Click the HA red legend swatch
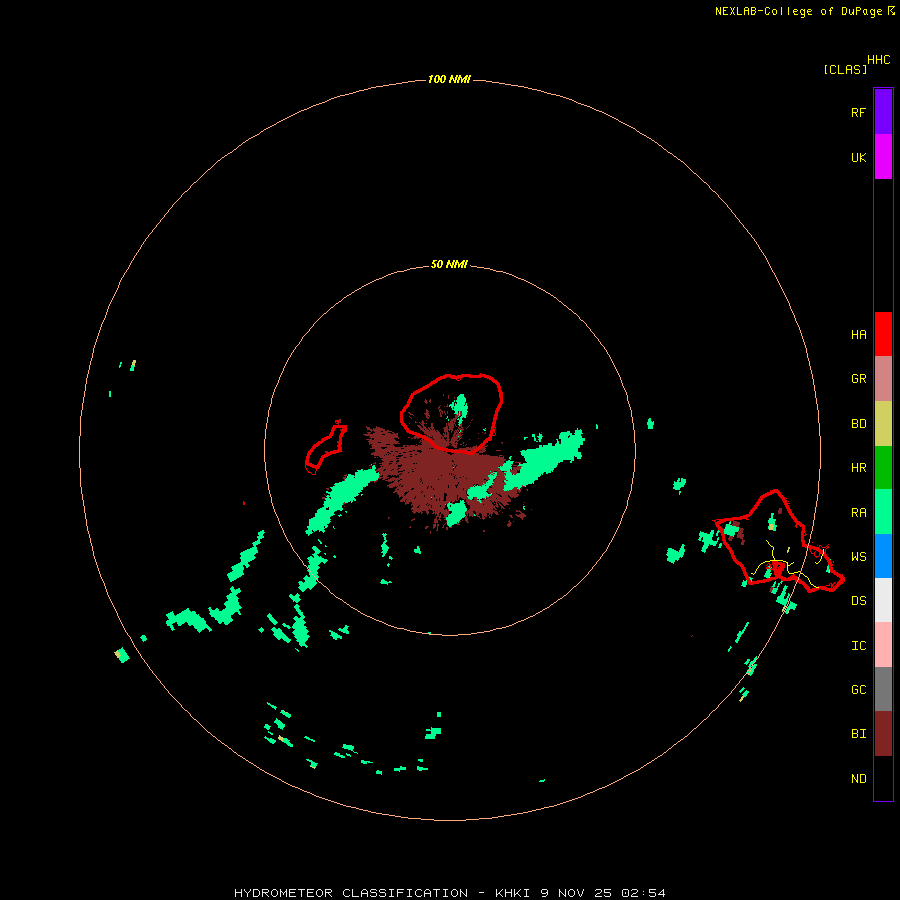Viewport: 900px width, 900px height. pyautogui.click(x=883, y=334)
